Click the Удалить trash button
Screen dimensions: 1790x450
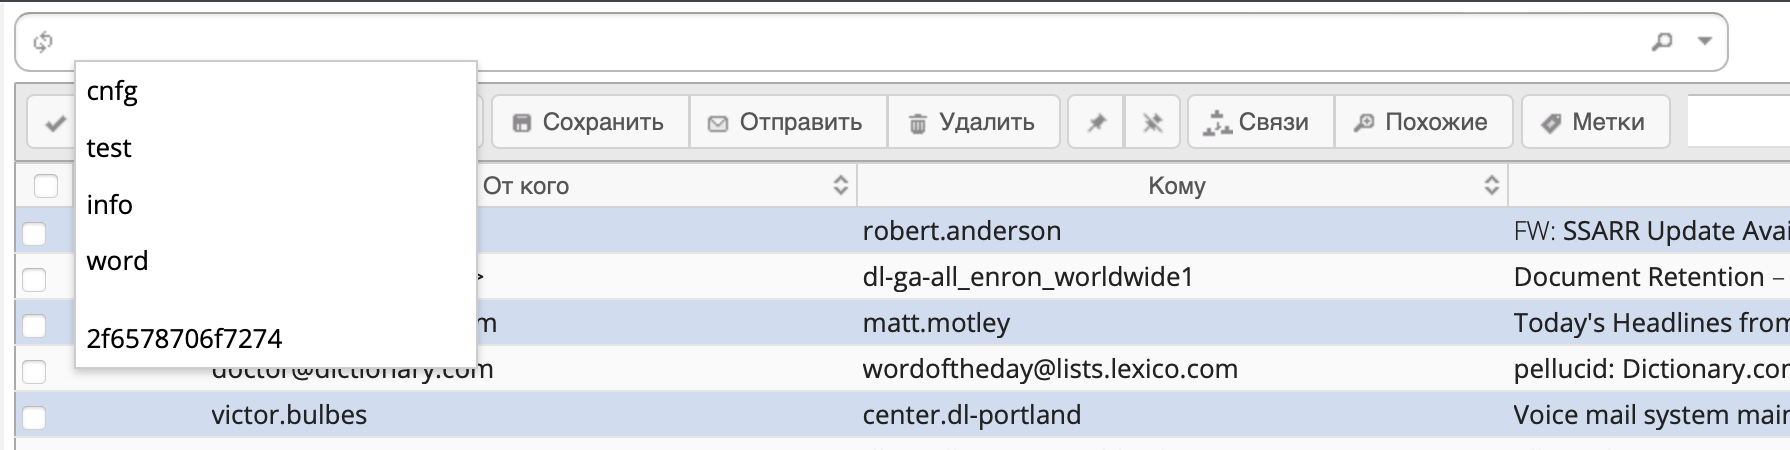(x=973, y=122)
